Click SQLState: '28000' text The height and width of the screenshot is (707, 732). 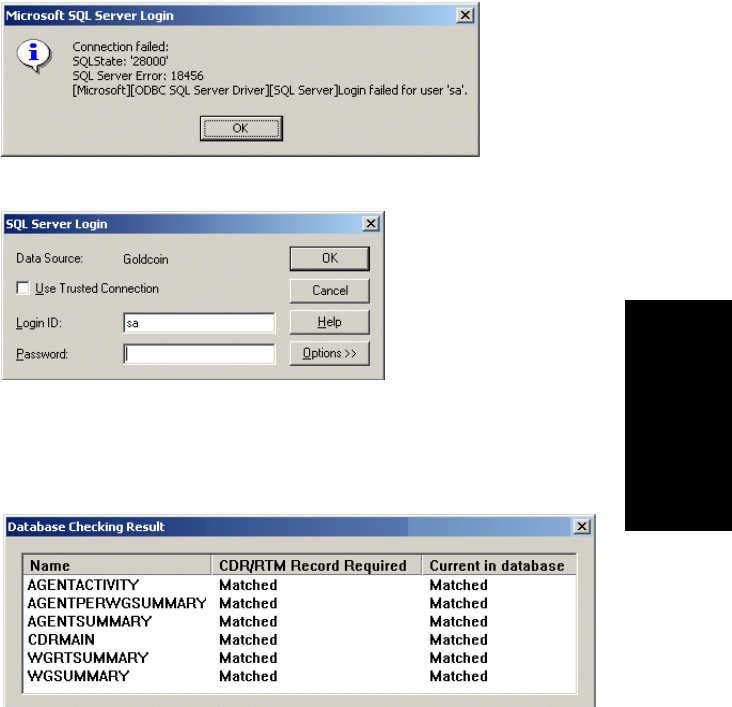click(120, 61)
